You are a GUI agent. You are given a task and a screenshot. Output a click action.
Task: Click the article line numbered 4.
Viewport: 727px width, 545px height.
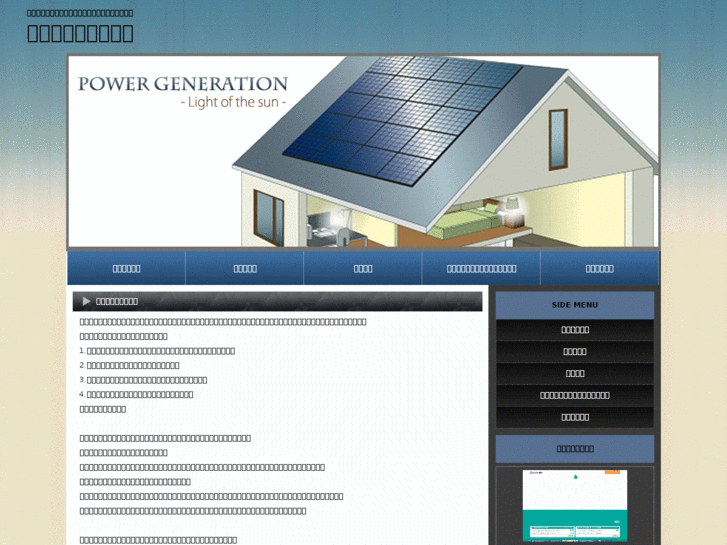136,395
